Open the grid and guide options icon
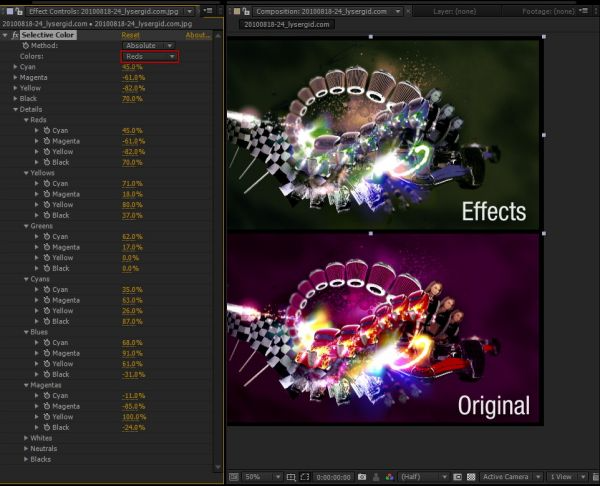 291,477
